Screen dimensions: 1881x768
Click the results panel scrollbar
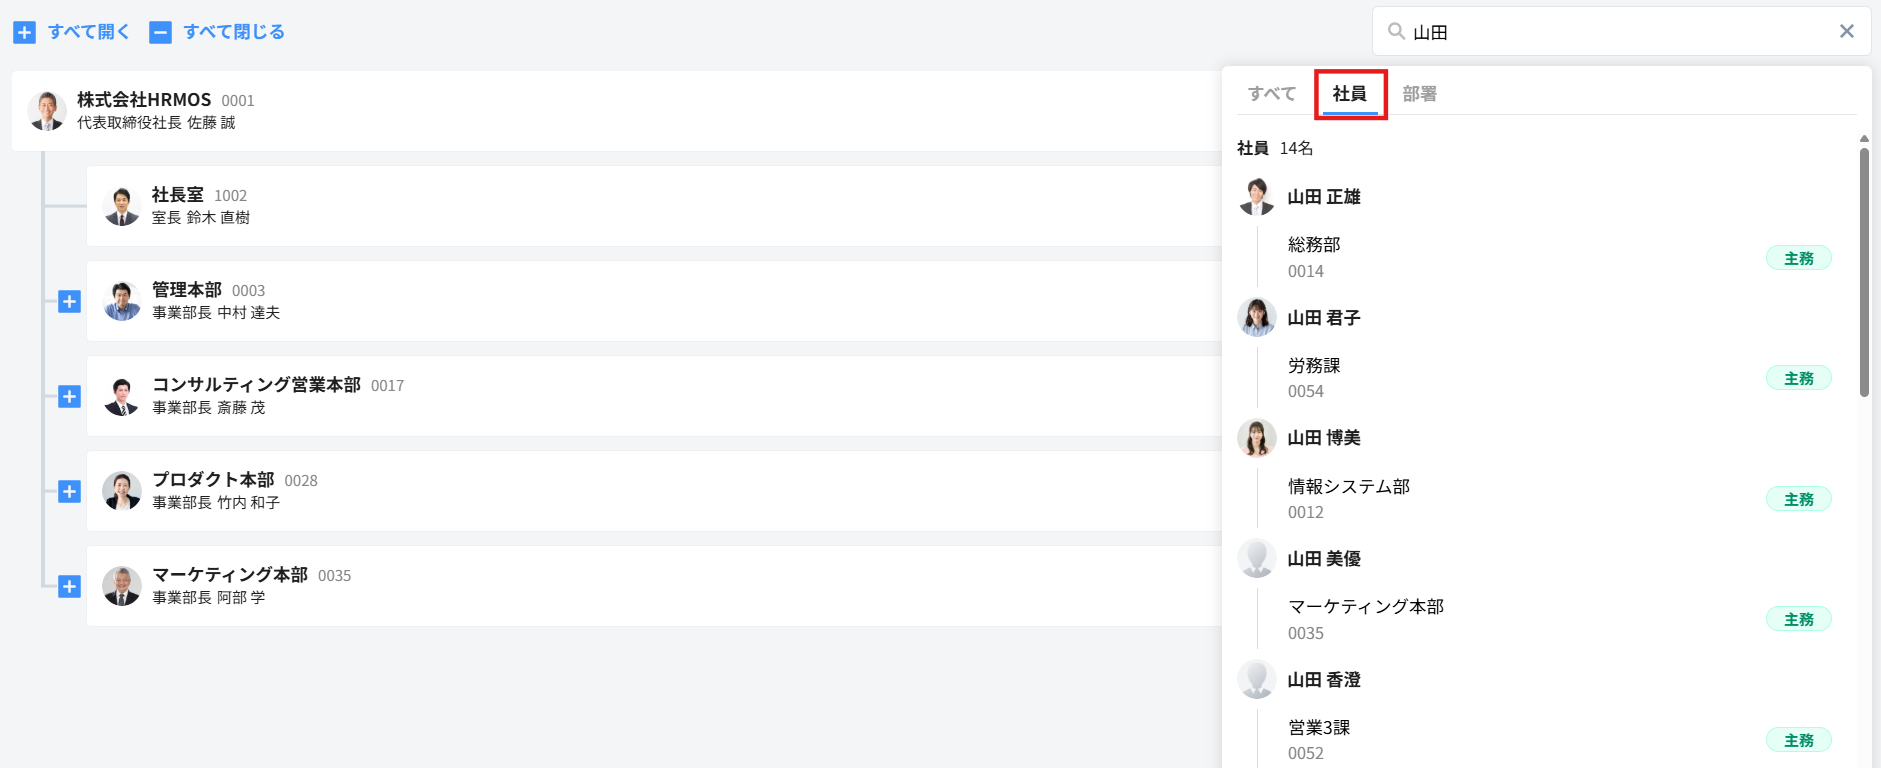(x=1864, y=272)
